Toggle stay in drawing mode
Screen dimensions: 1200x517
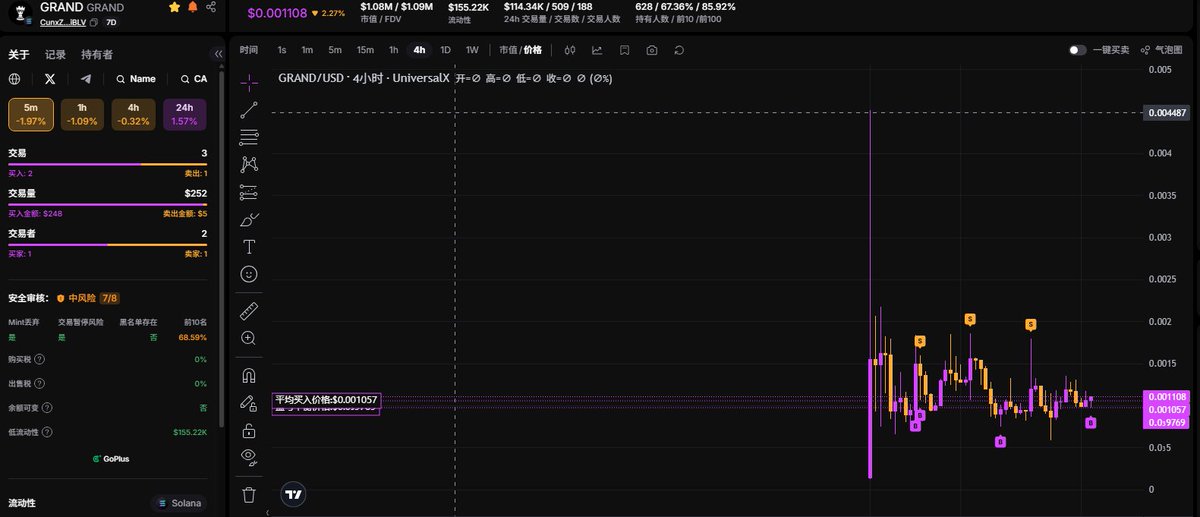pyautogui.click(x=249, y=403)
